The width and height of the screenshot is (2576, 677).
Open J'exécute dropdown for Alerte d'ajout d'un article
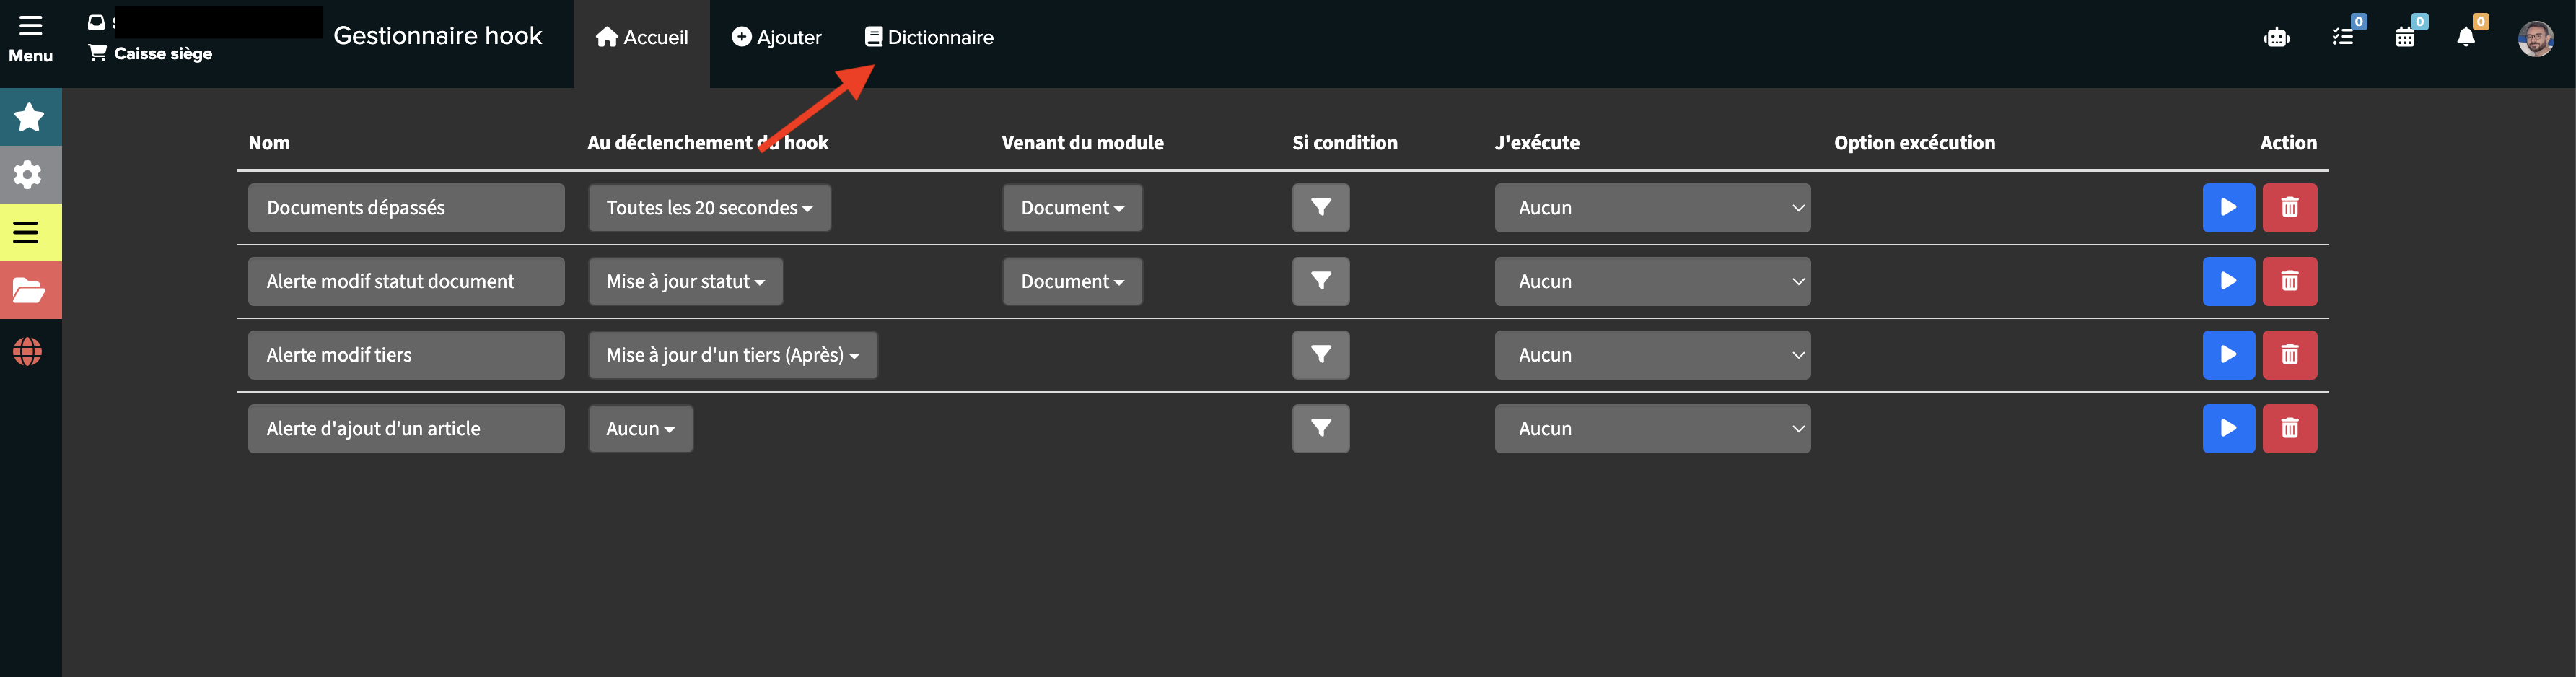[1651, 429]
